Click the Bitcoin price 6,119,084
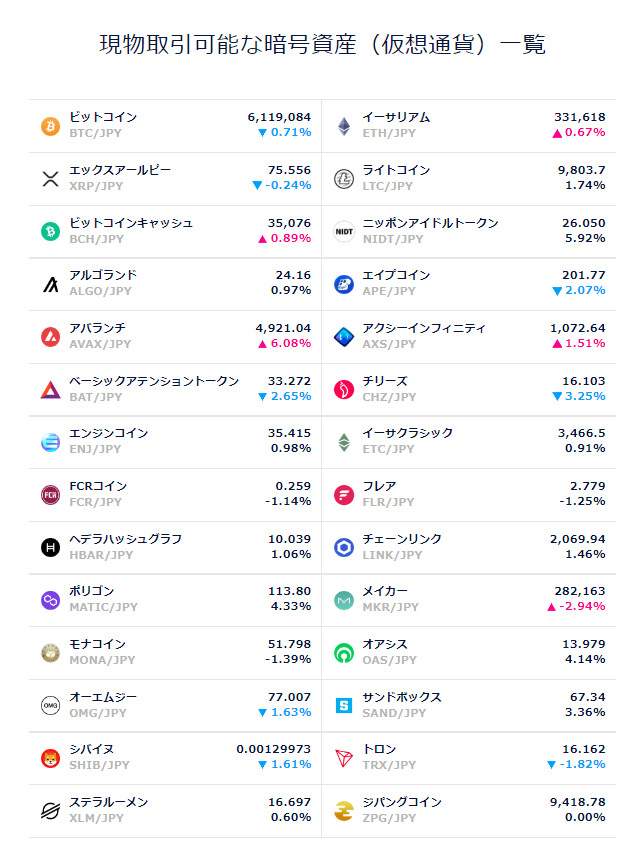This screenshot has height=850, width=642. (x=279, y=117)
